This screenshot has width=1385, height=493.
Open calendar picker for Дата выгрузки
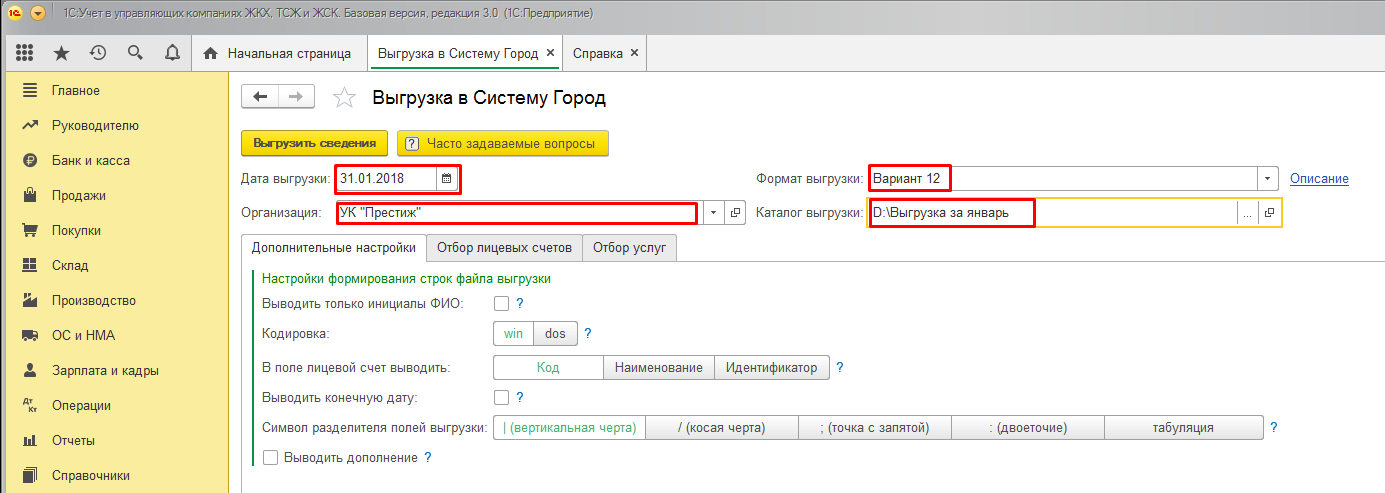pyautogui.click(x=447, y=179)
